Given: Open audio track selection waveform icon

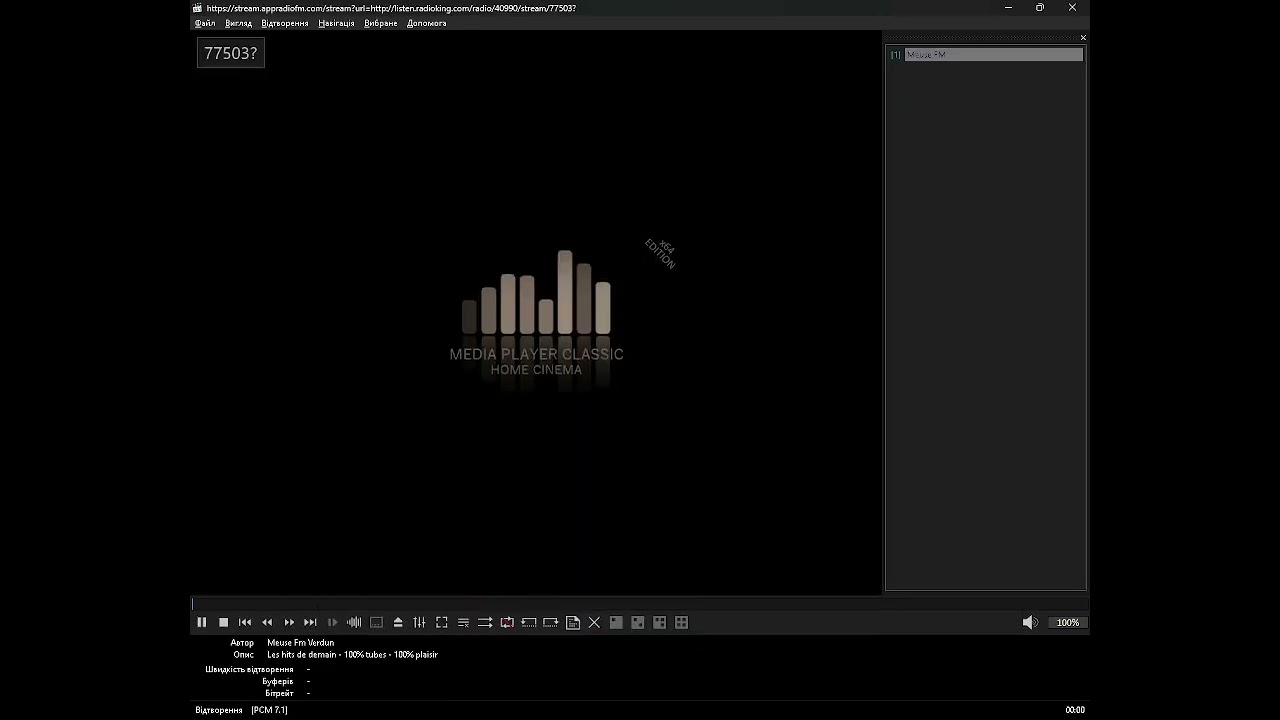Looking at the screenshot, I should (354, 622).
